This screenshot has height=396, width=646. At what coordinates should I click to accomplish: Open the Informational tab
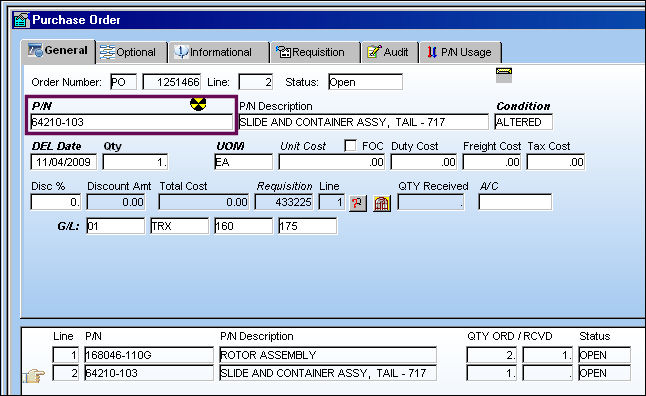click(218, 52)
